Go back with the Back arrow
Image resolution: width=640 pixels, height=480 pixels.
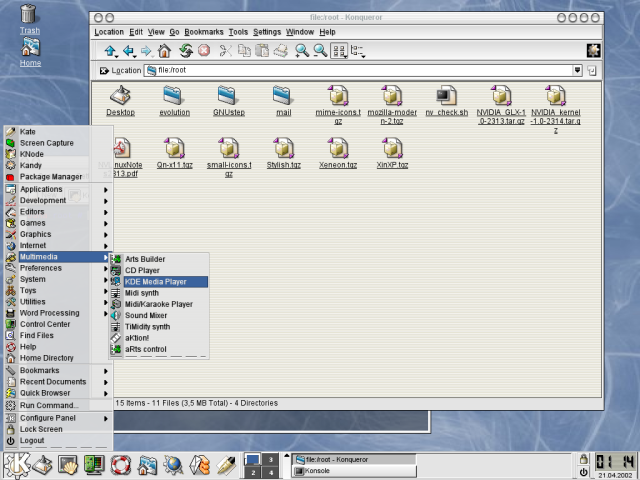point(129,51)
